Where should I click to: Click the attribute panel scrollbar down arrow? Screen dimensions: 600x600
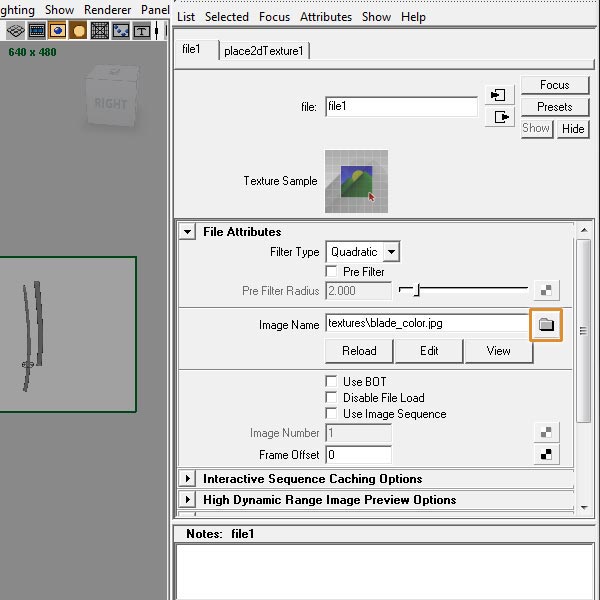[584, 508]
